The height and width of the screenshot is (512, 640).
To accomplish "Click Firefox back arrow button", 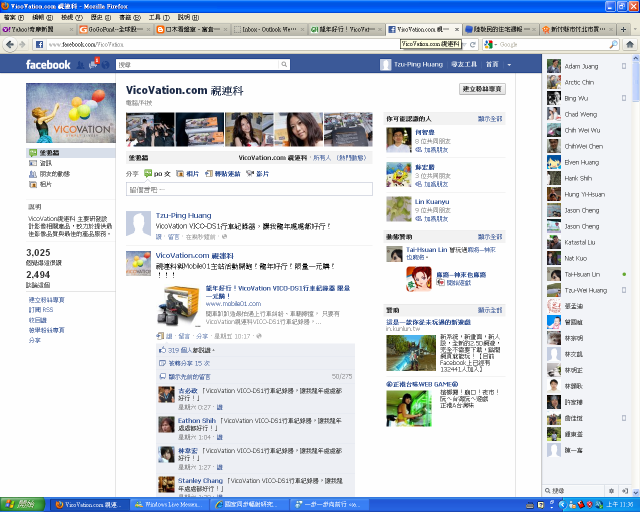I will point(10,44).
